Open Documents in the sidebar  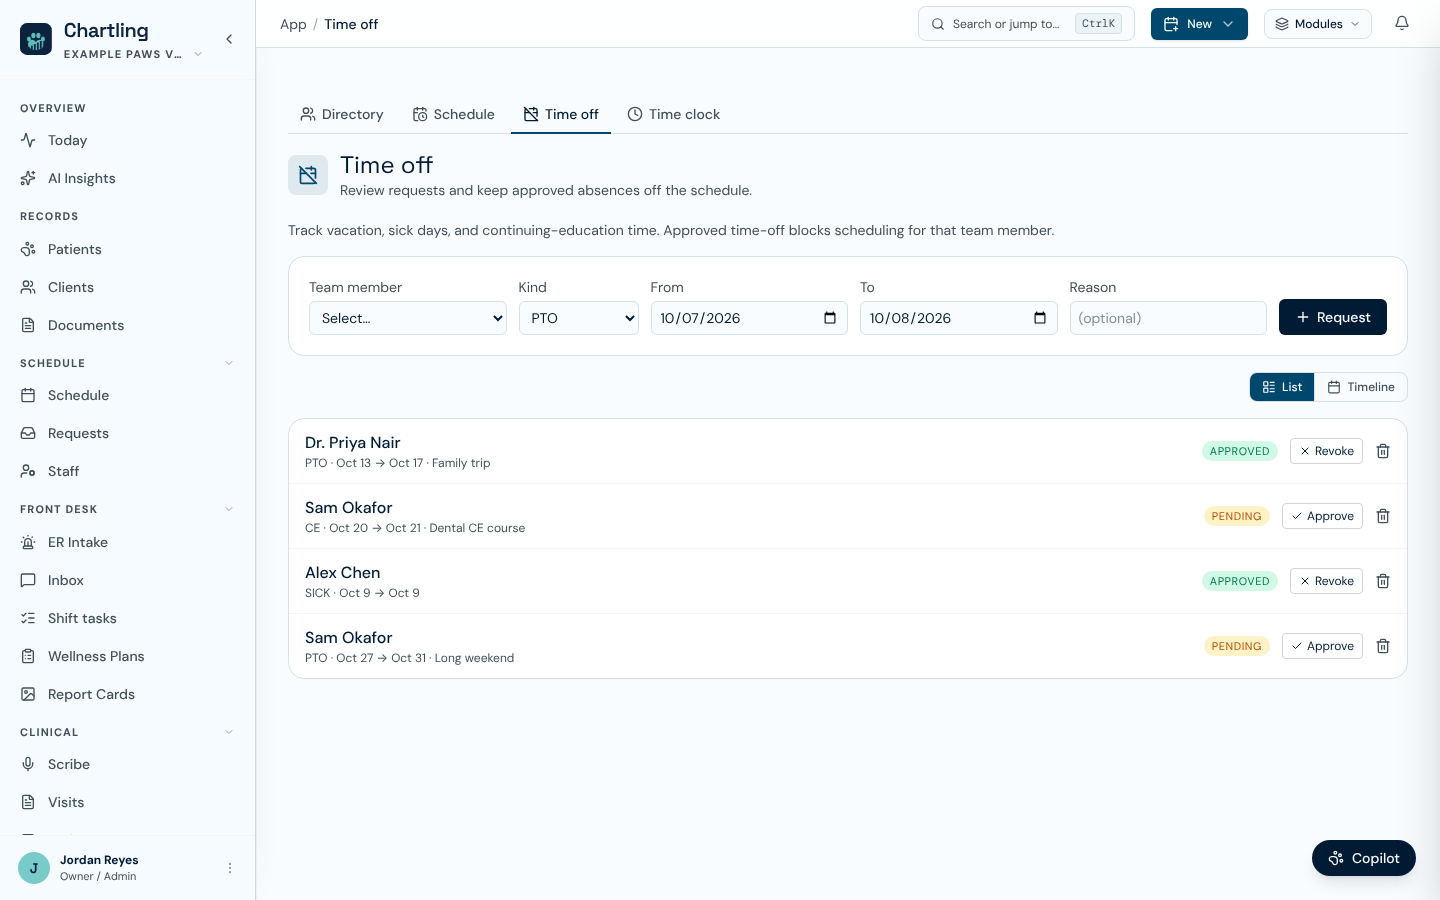point(127,325)
